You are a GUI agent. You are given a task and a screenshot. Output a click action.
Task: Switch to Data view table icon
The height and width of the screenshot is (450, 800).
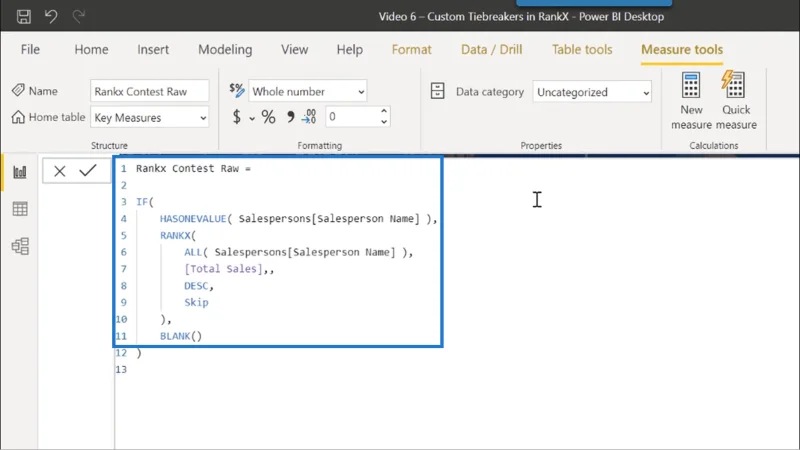[20, 209]
